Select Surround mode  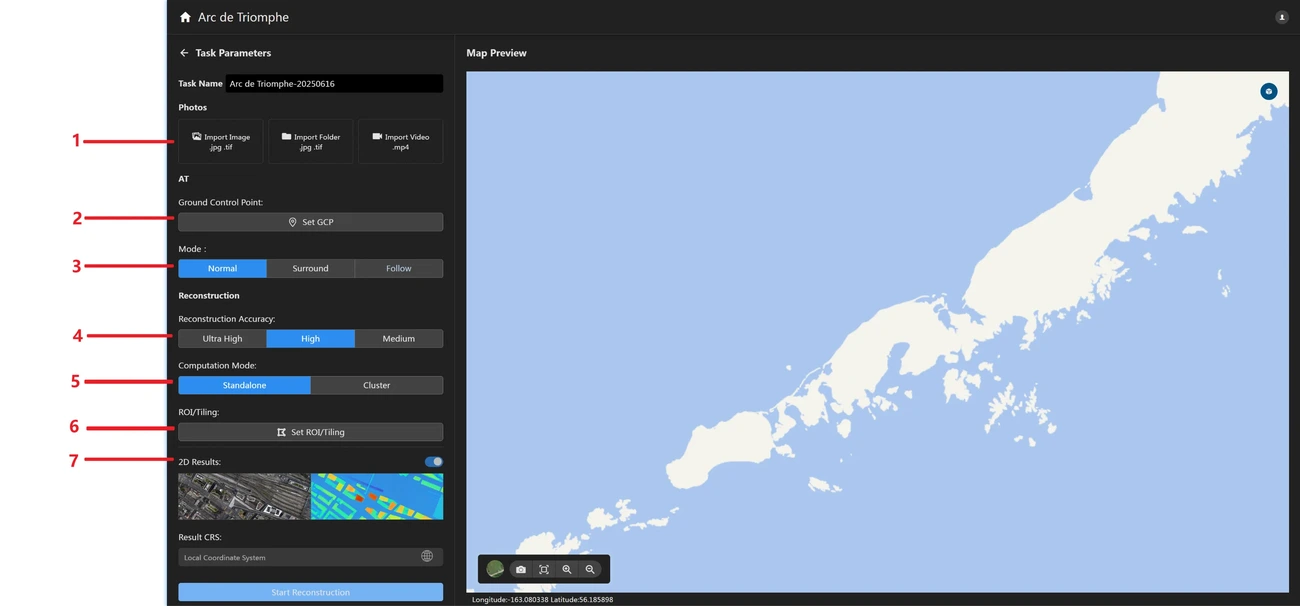pyautogui.click(x=310, y=268)
